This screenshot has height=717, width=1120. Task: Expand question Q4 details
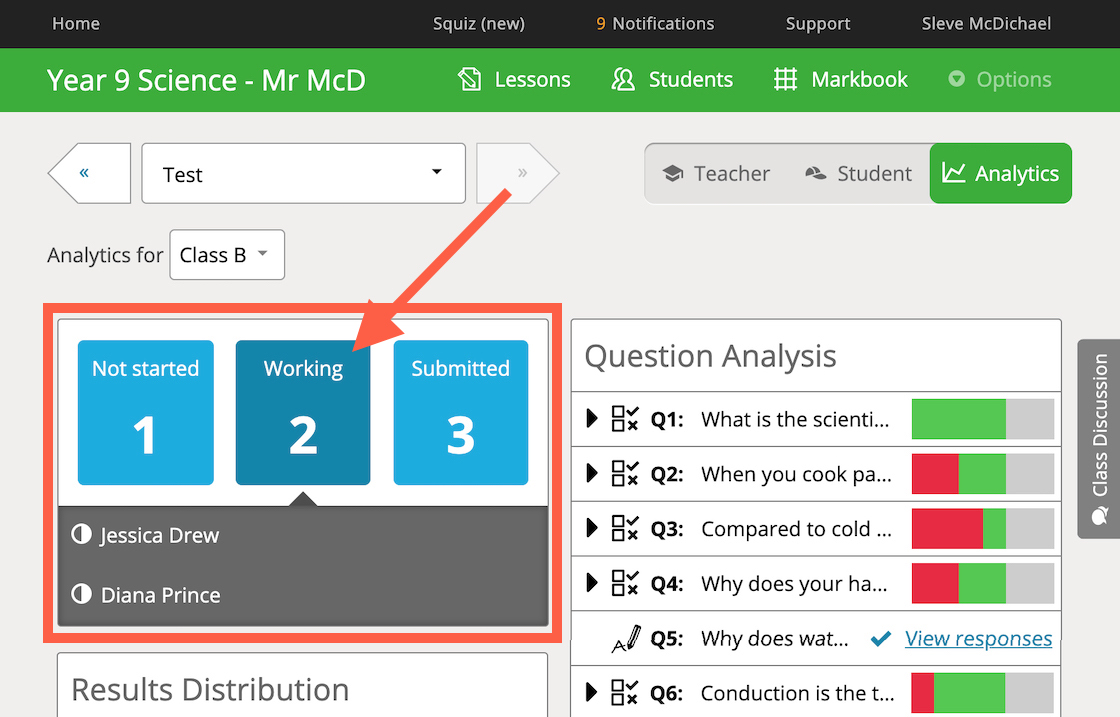591,583
